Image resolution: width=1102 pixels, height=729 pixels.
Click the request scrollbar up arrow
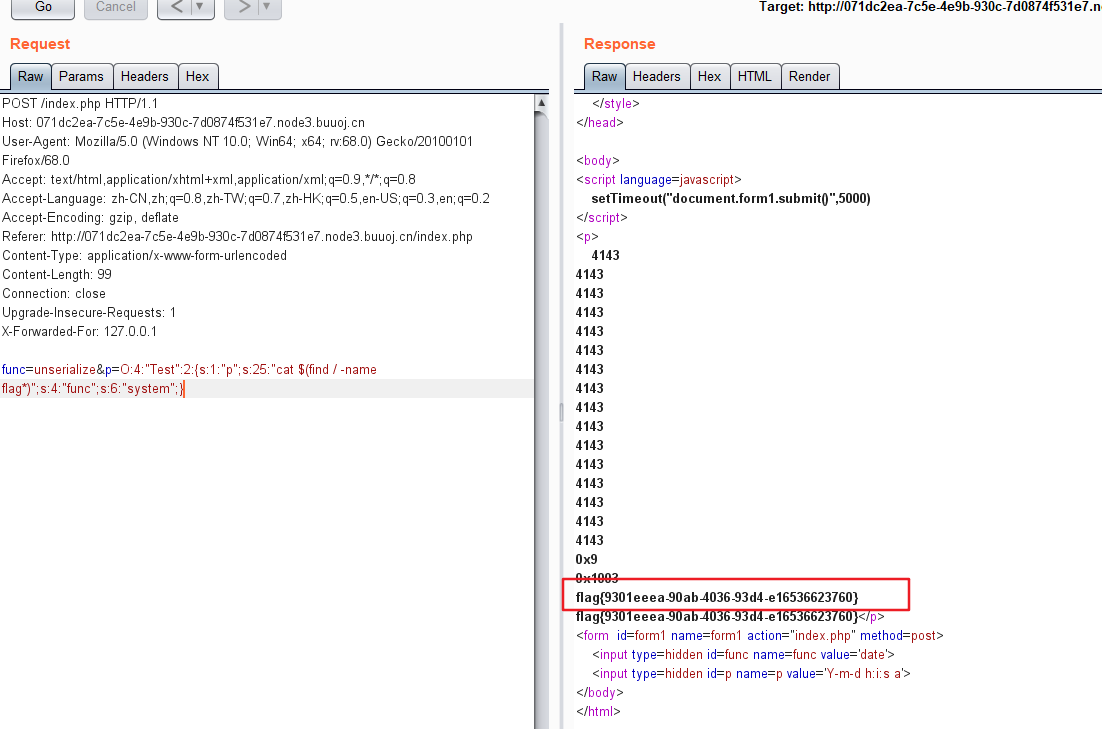541,103
